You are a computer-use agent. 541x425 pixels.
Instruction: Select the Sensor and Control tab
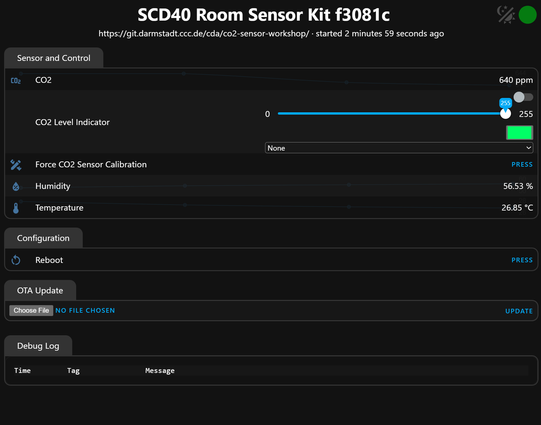(x=53, y=58)
